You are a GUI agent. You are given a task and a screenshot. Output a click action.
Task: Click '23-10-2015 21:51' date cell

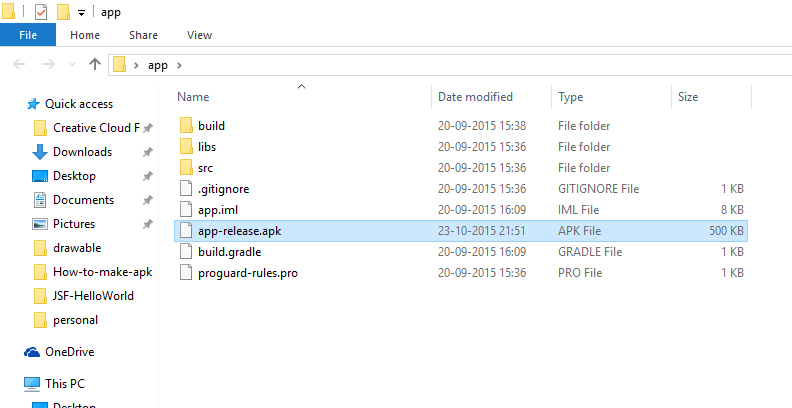point(482,231)
